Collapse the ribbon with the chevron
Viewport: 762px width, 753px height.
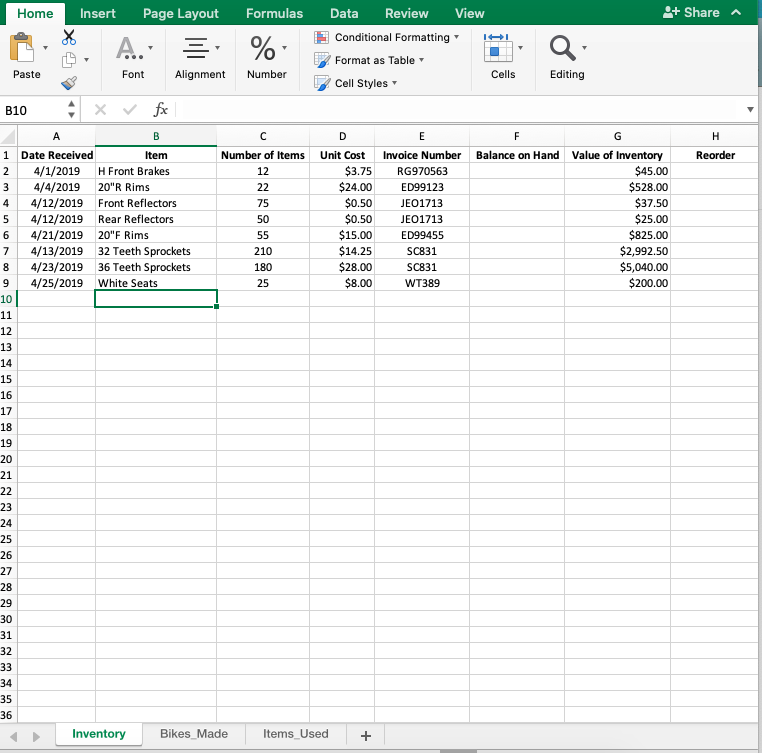coord(738,13)
